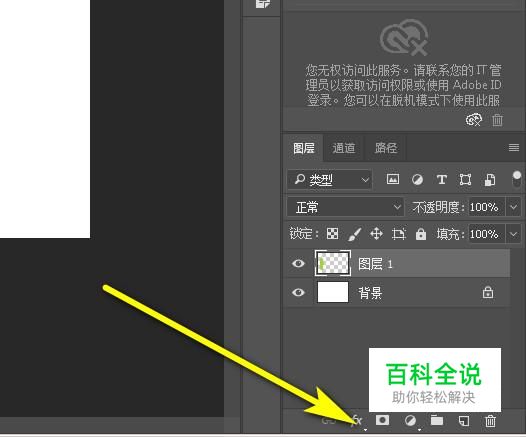Image resolution: width=526 pixels, height=437 pixels.
Task: Lock image pixels with brush icon
Action: click(355, 234)
